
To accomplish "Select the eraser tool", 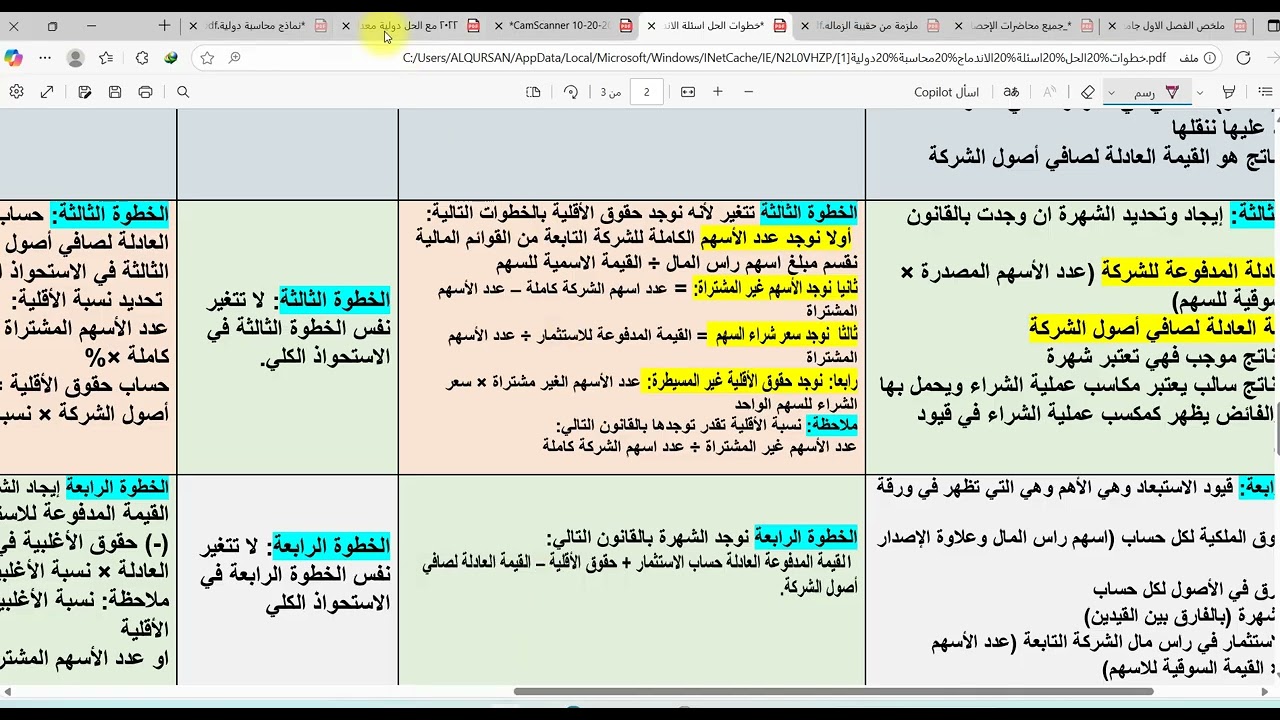I will pyautogui.click(x=1088, y=92).
